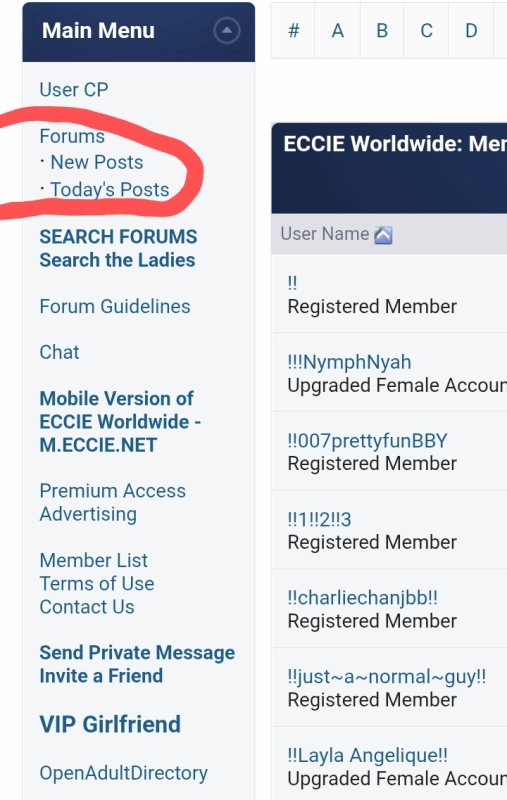Open !!!NymphNyah member profile

click(x=349, y=362)
